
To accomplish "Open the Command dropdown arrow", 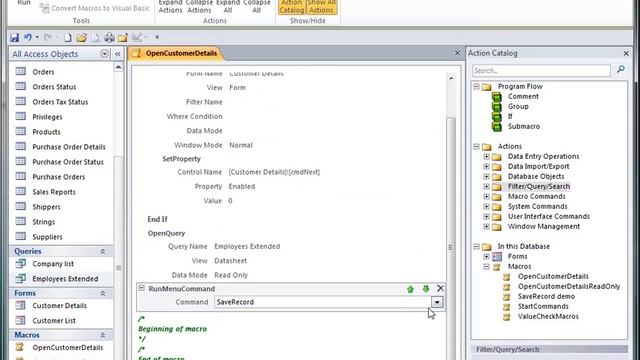I will click(437, 302).
